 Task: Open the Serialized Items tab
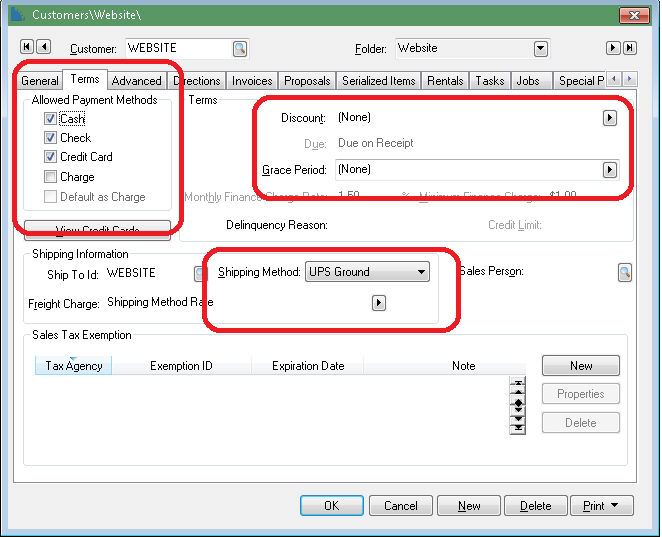pyautogui.click(x=378, y=81)
